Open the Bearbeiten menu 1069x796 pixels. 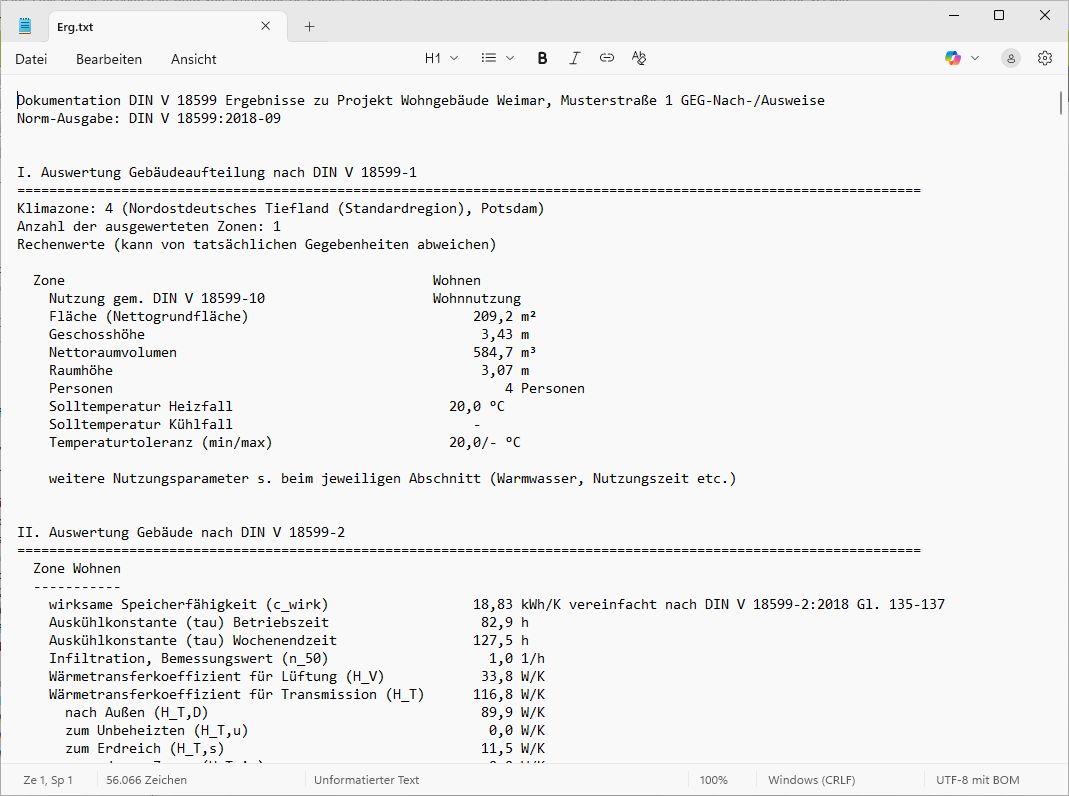(x=109, y=59)
